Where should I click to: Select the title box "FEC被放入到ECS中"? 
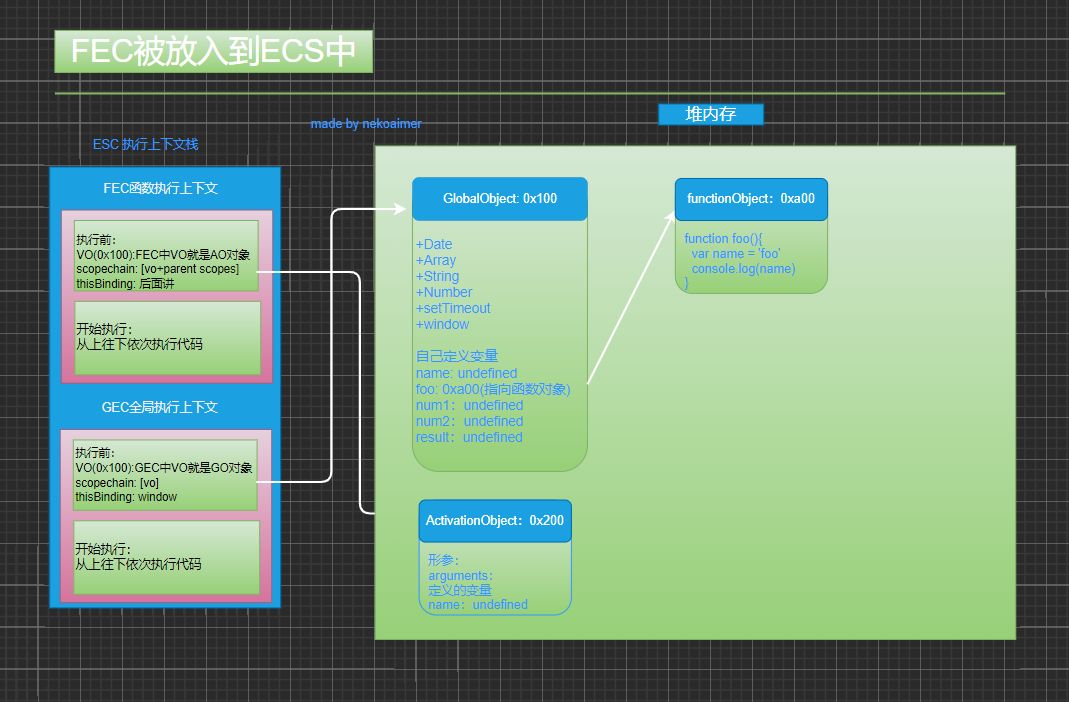pyautogui.click(x=213, y=52)
